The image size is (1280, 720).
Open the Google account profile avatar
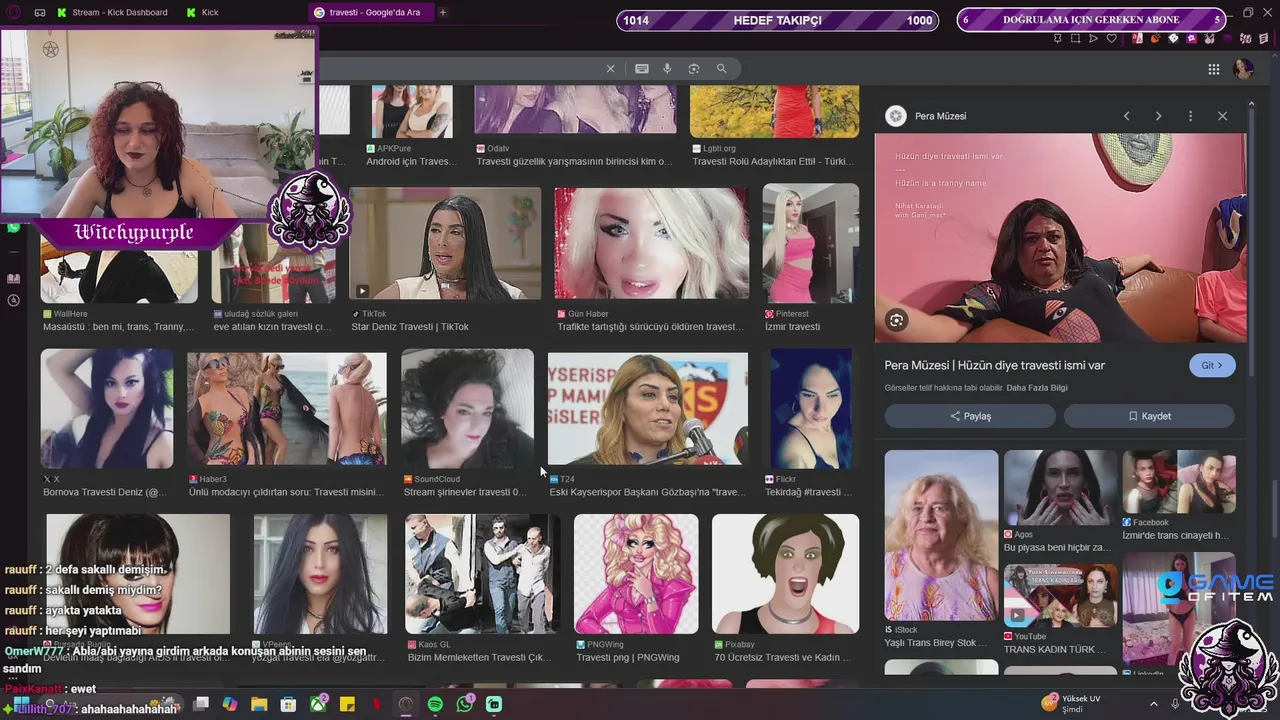1243,69
